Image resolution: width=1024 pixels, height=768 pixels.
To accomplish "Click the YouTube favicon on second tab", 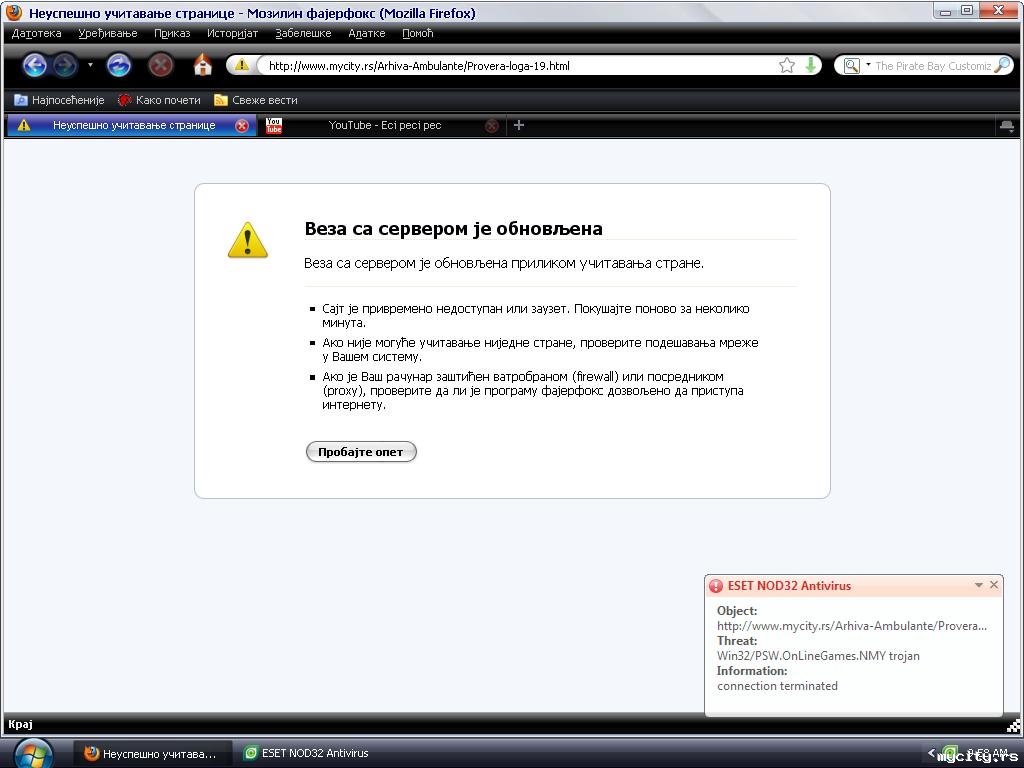I will click(274, 125).
